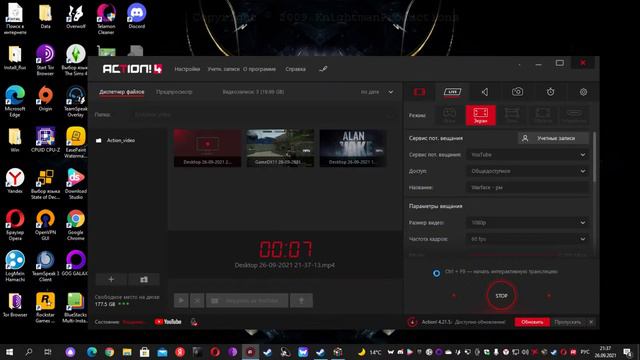Click the webcam status icon near YouTube

click(x=194, y=322)
